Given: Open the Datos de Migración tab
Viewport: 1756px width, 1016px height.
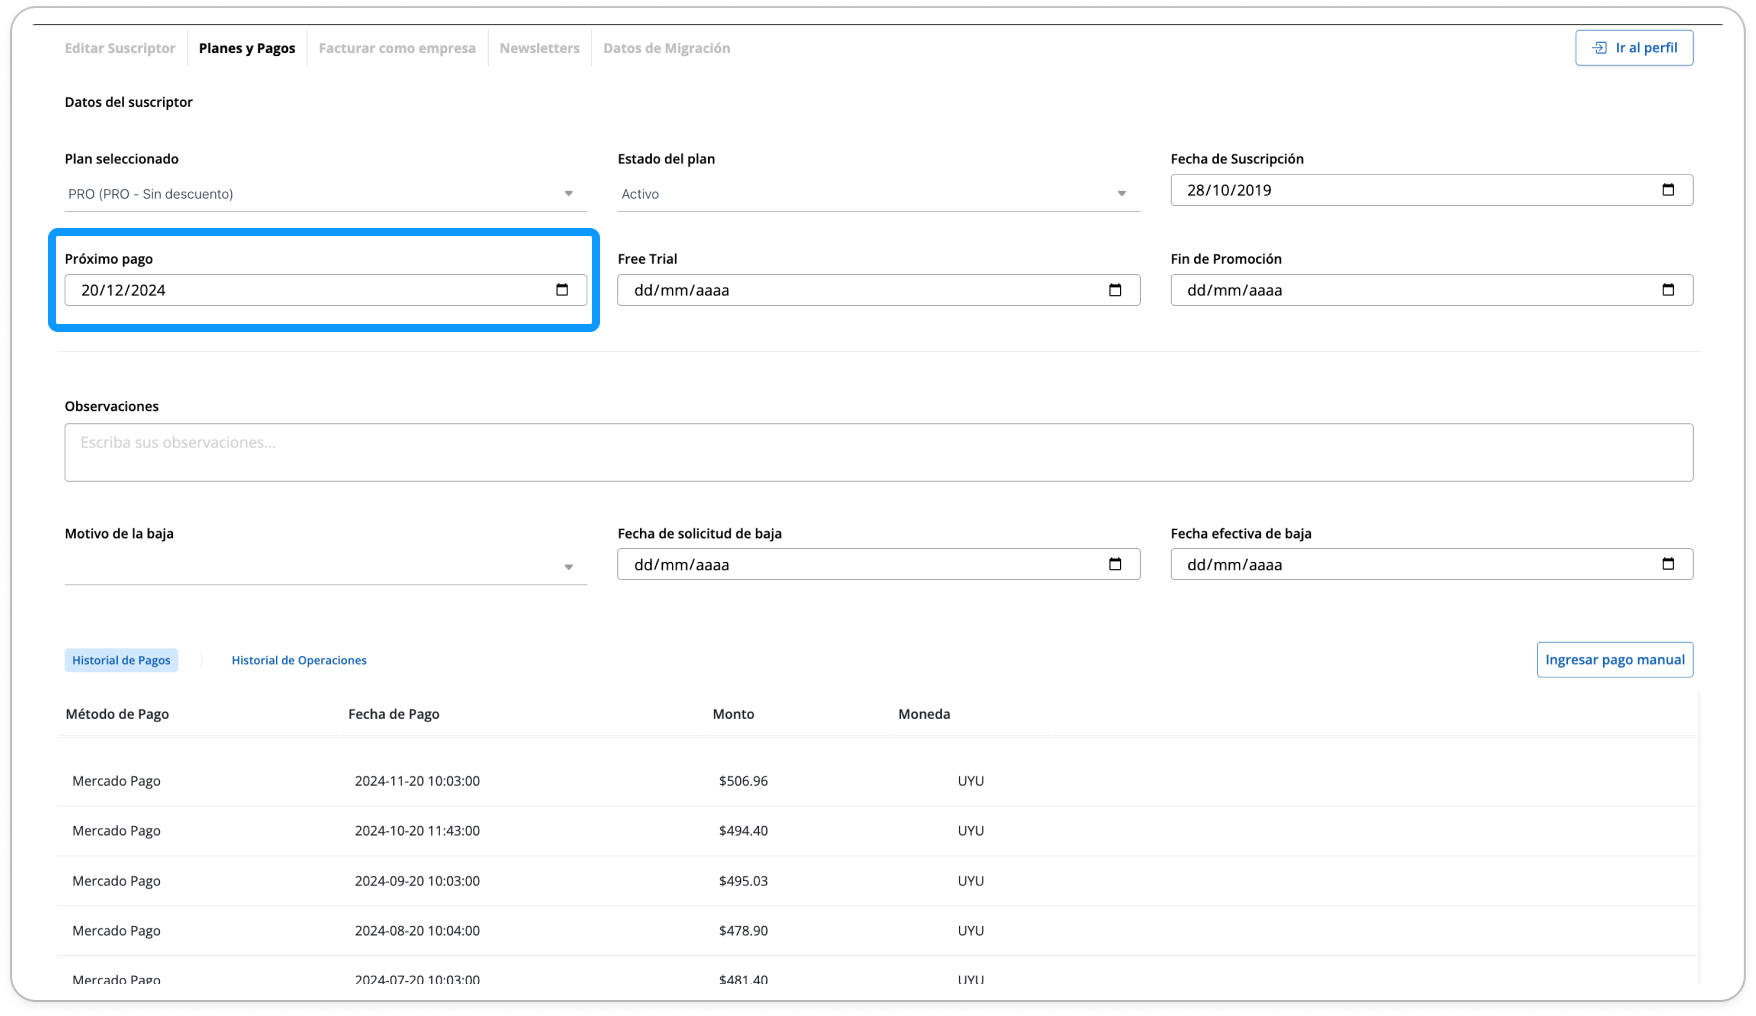Looking at the screenshot, I should [x=667, y=48].
